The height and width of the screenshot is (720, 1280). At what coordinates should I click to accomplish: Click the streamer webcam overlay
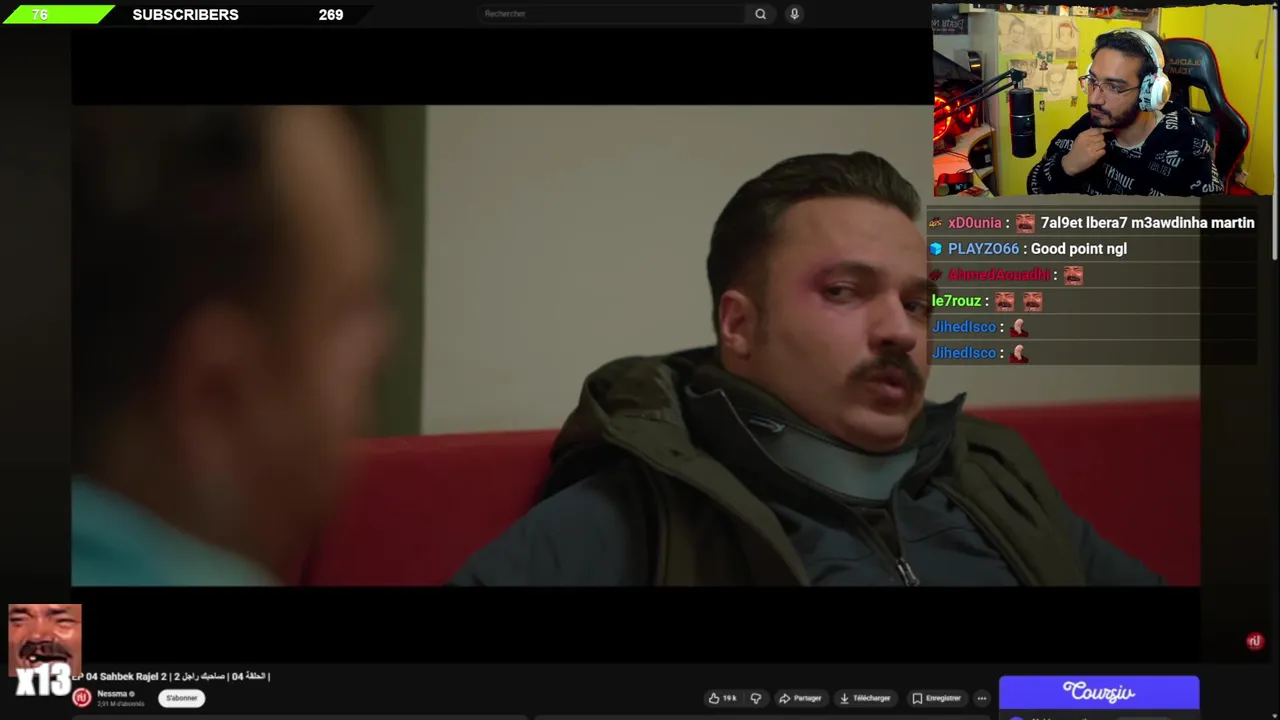[x=1104, y=101]
